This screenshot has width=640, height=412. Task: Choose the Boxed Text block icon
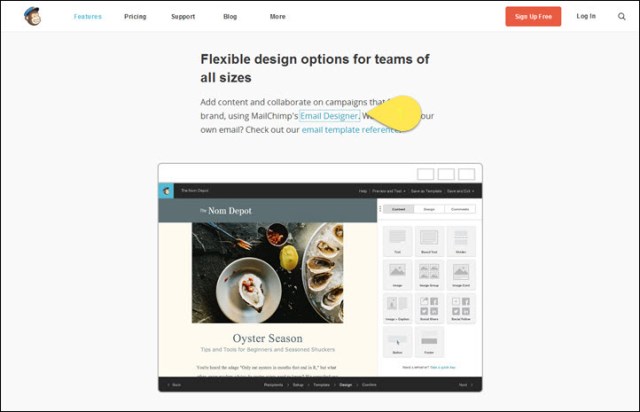click(429, 241)
